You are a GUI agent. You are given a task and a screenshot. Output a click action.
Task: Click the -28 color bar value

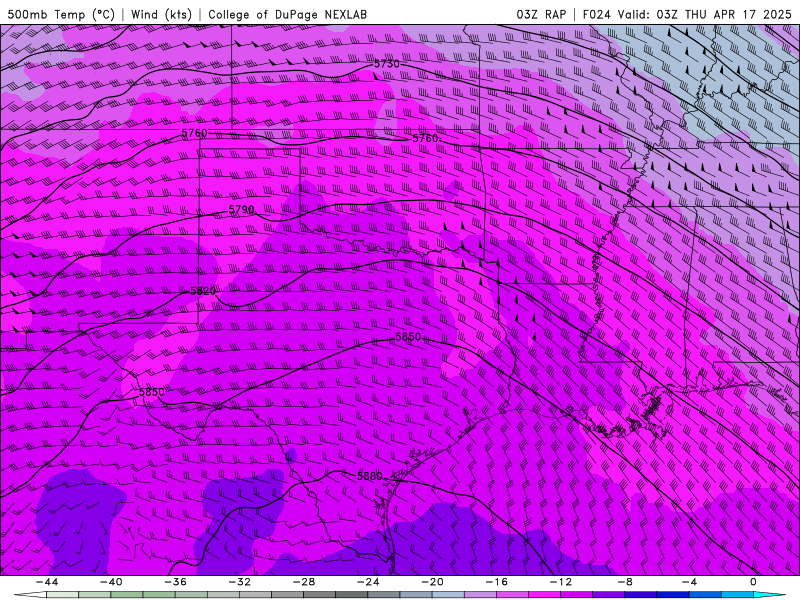tap(304, 582)
